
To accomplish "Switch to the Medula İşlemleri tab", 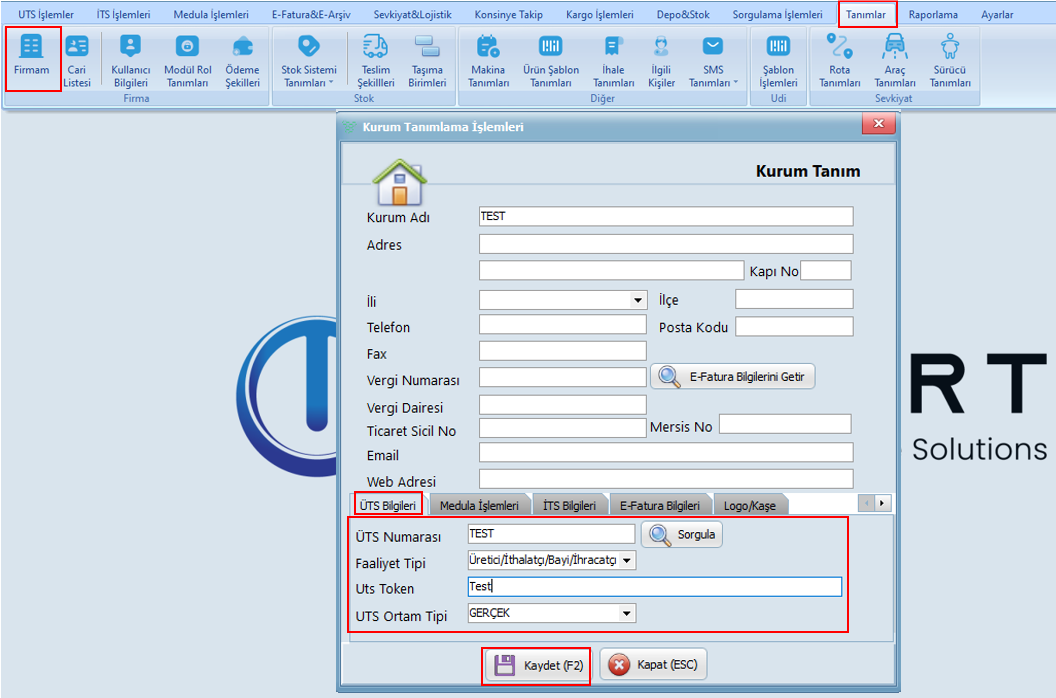I will coord(480,506).
